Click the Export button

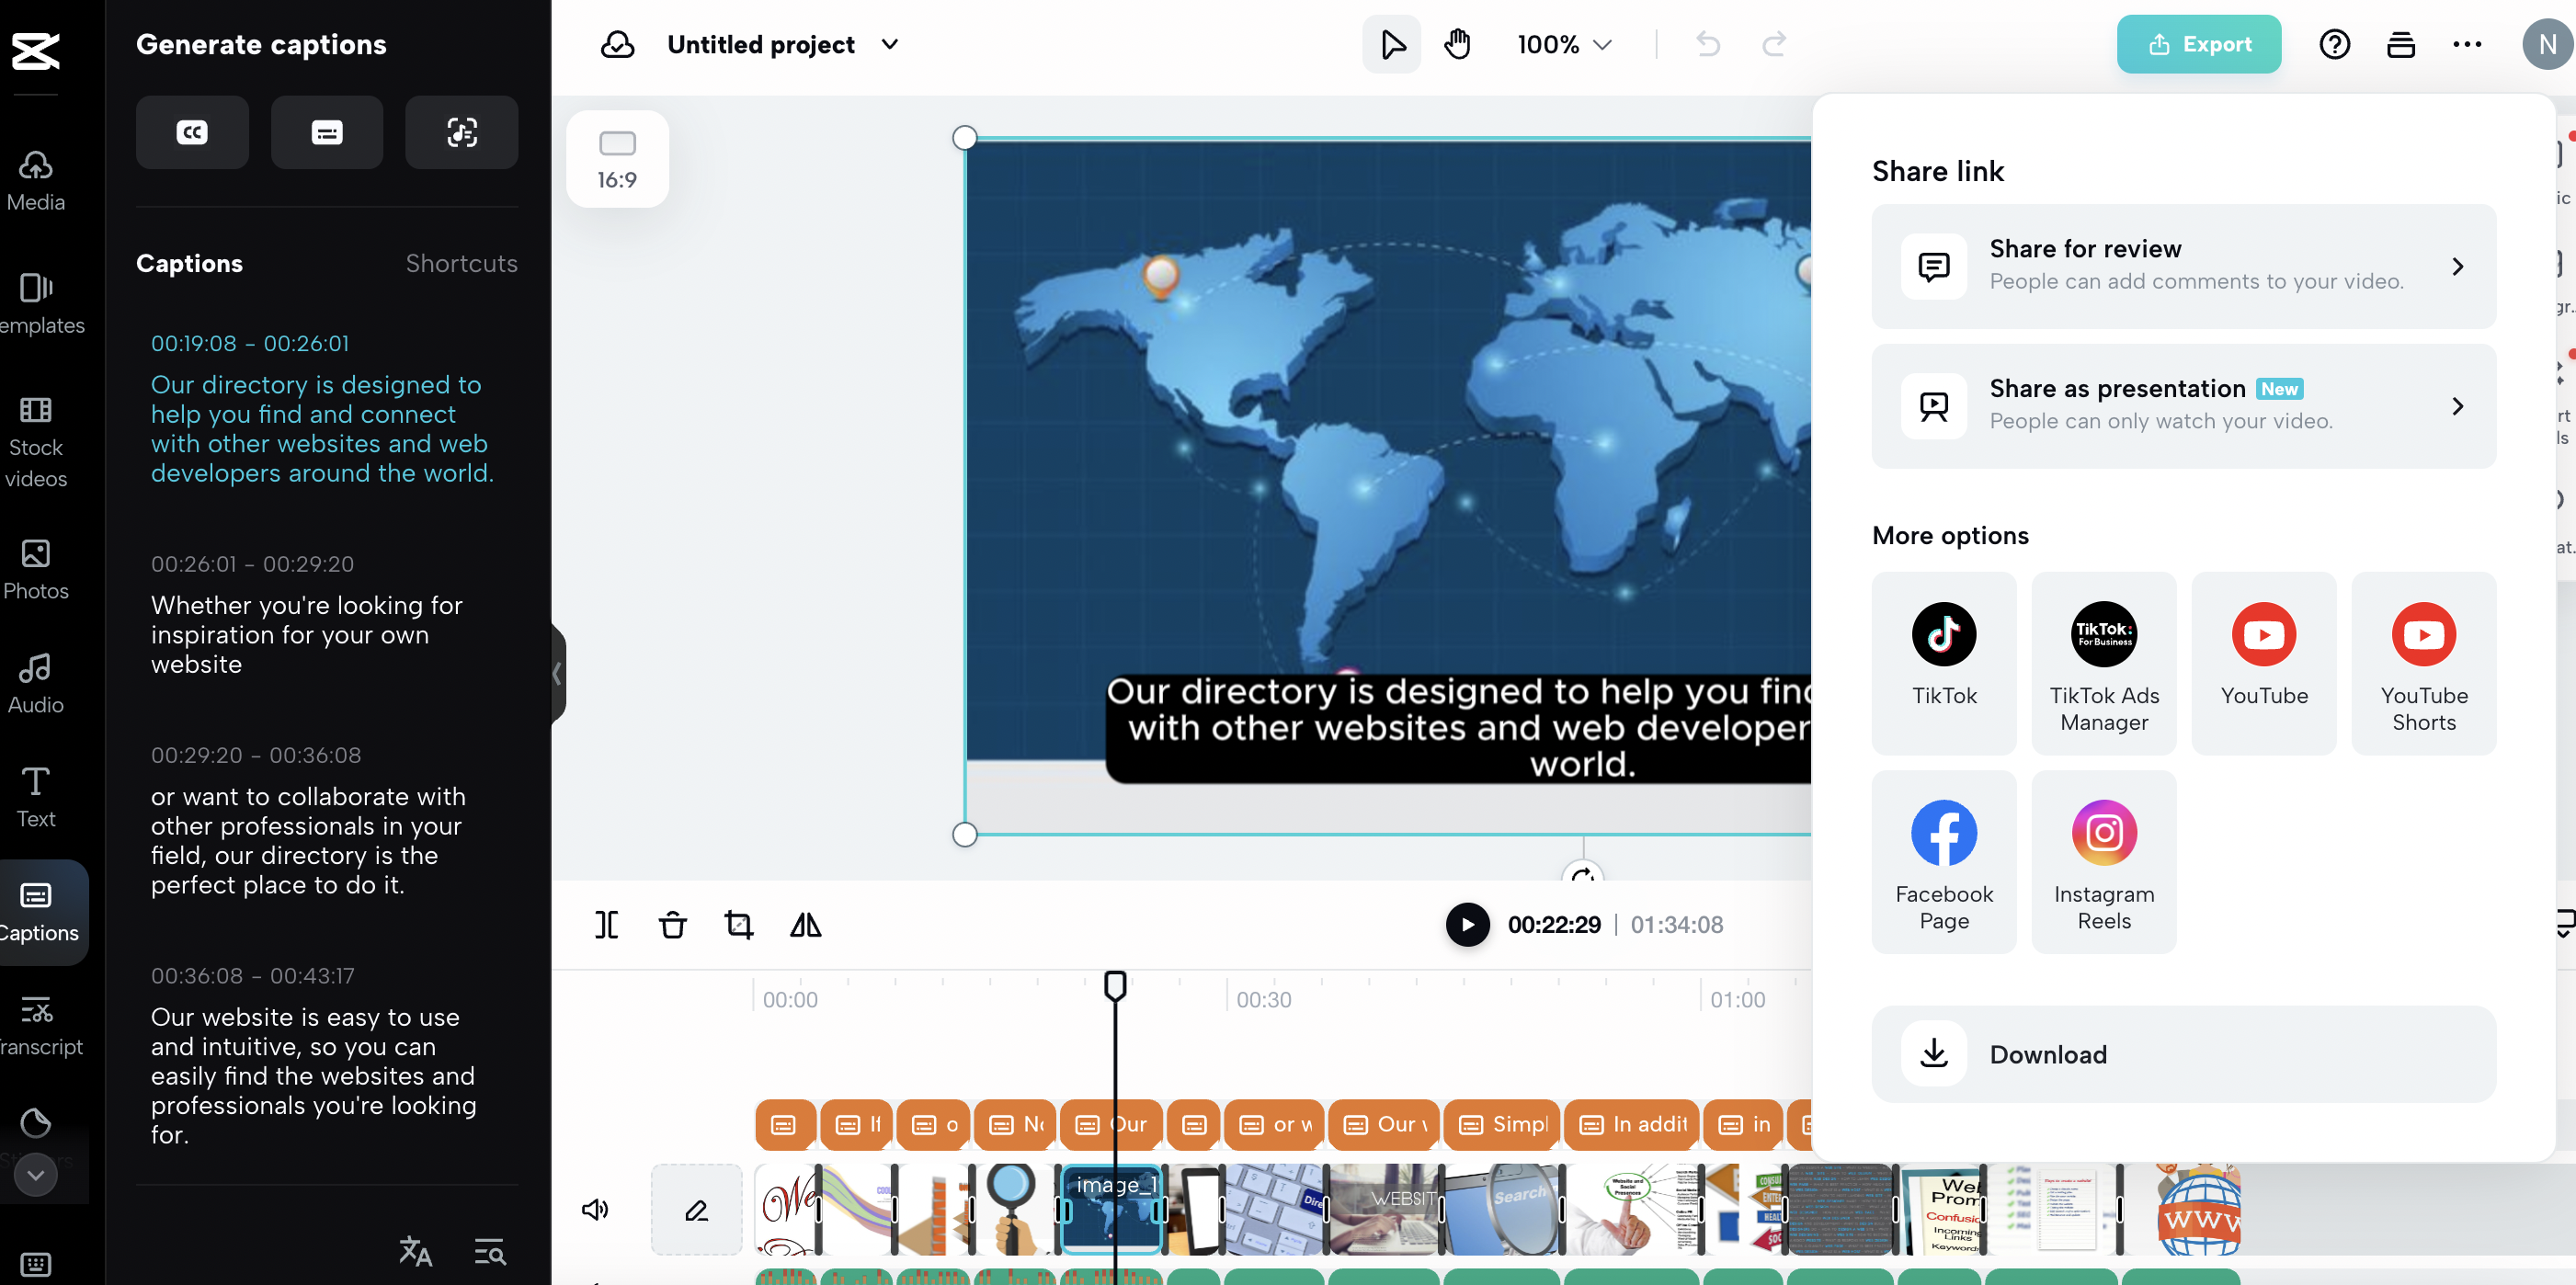pyautogui.click(x=2198, y=44)
